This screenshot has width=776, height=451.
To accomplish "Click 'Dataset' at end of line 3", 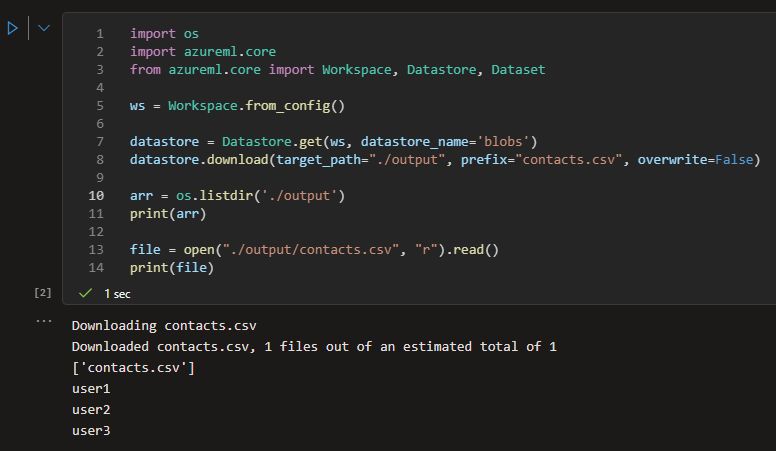I will coord(518,69).
